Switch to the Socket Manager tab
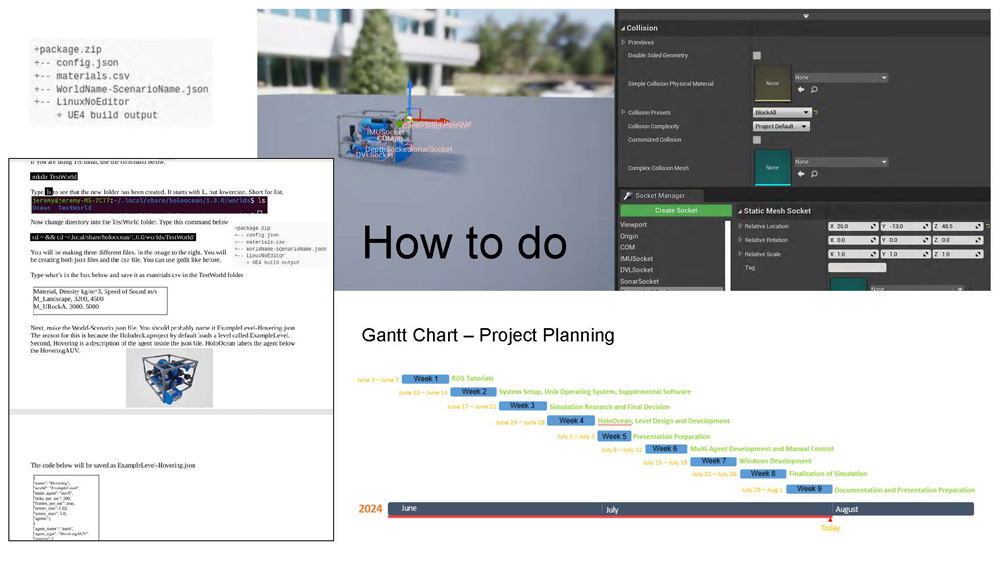The image size is (1000, 563). (660, 196)
